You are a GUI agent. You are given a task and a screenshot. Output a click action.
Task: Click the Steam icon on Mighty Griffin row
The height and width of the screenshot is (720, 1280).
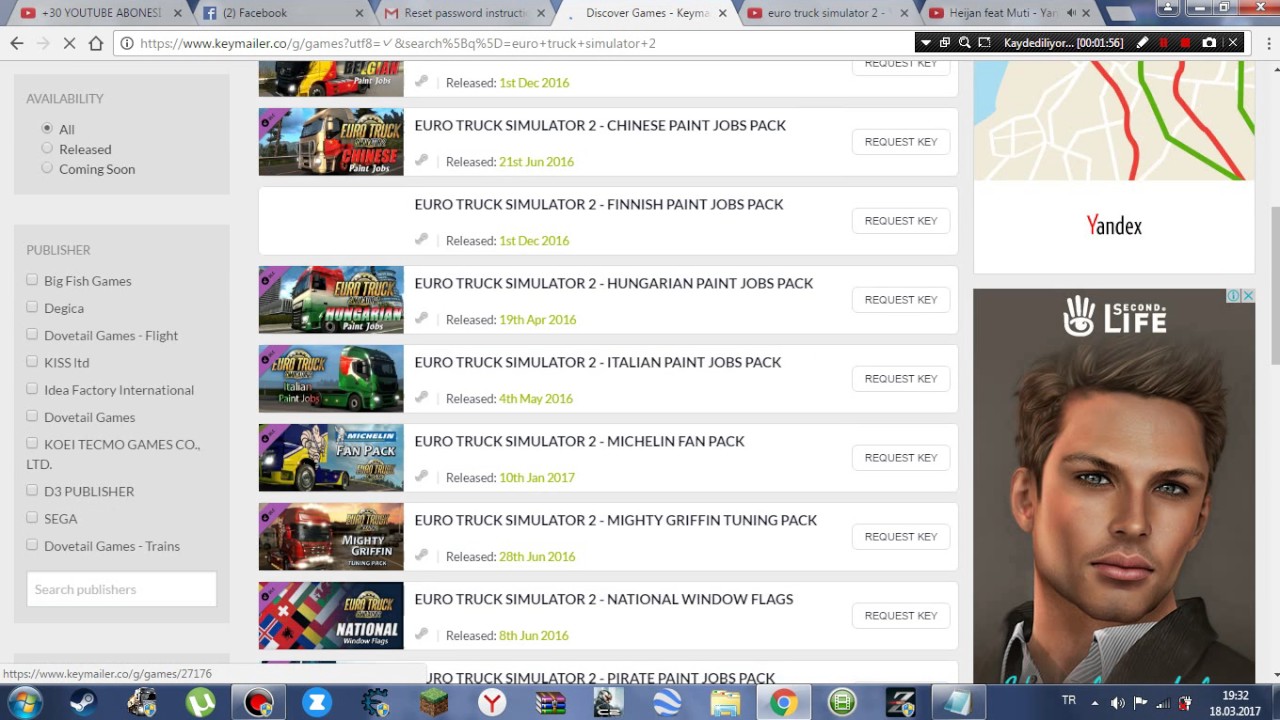click(422, 555)
